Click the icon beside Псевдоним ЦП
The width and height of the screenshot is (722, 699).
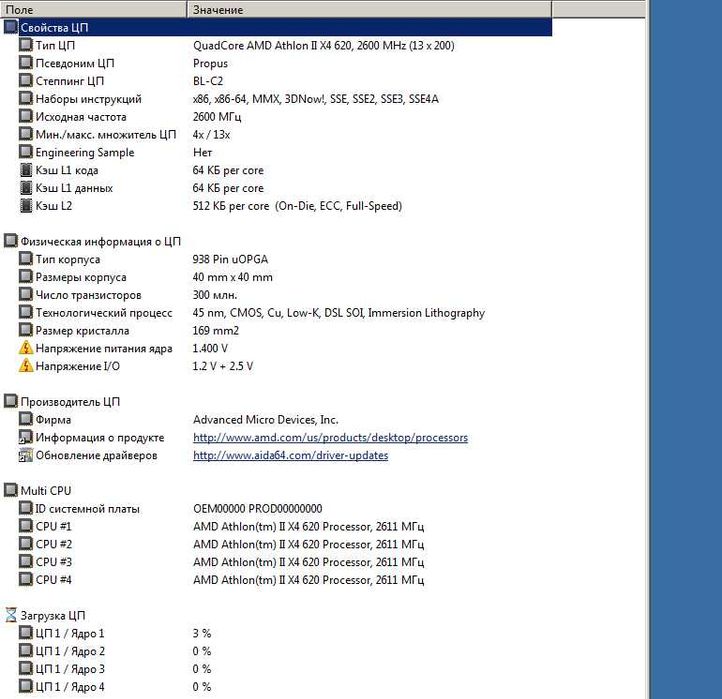26,63
